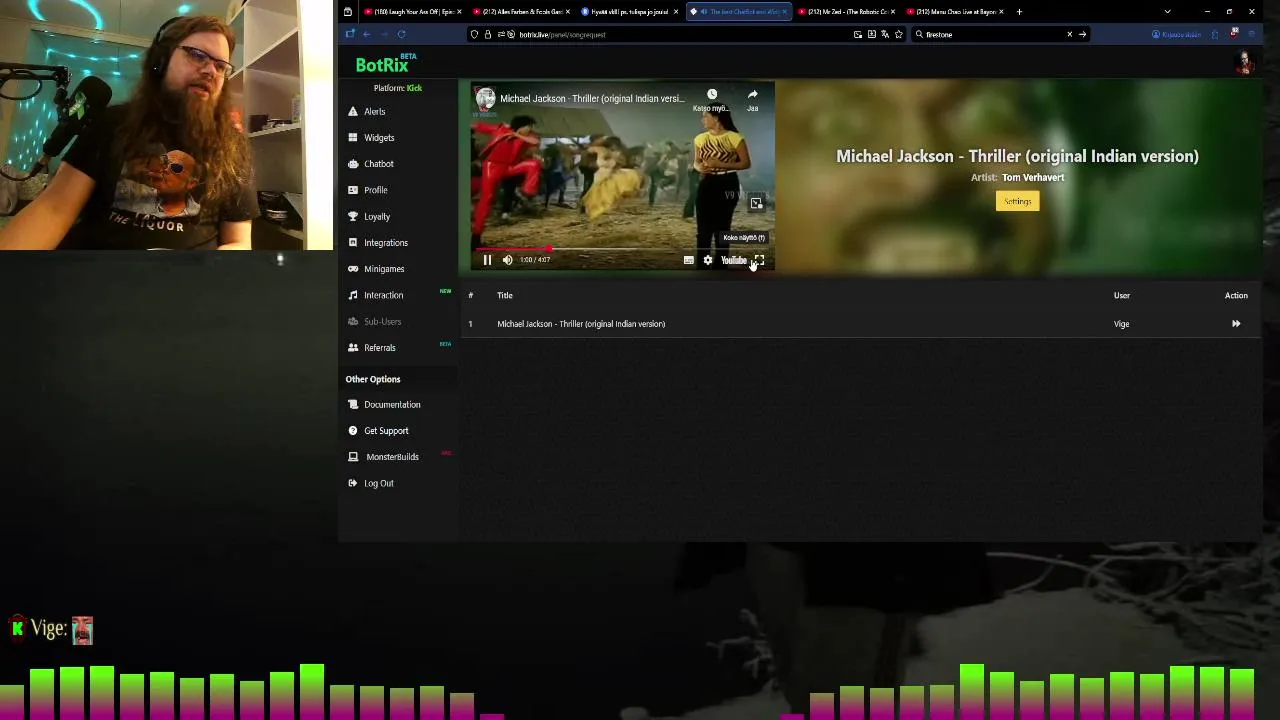
Task: Click picture-in-picture icon on video
Action: [x=756, y=203]
